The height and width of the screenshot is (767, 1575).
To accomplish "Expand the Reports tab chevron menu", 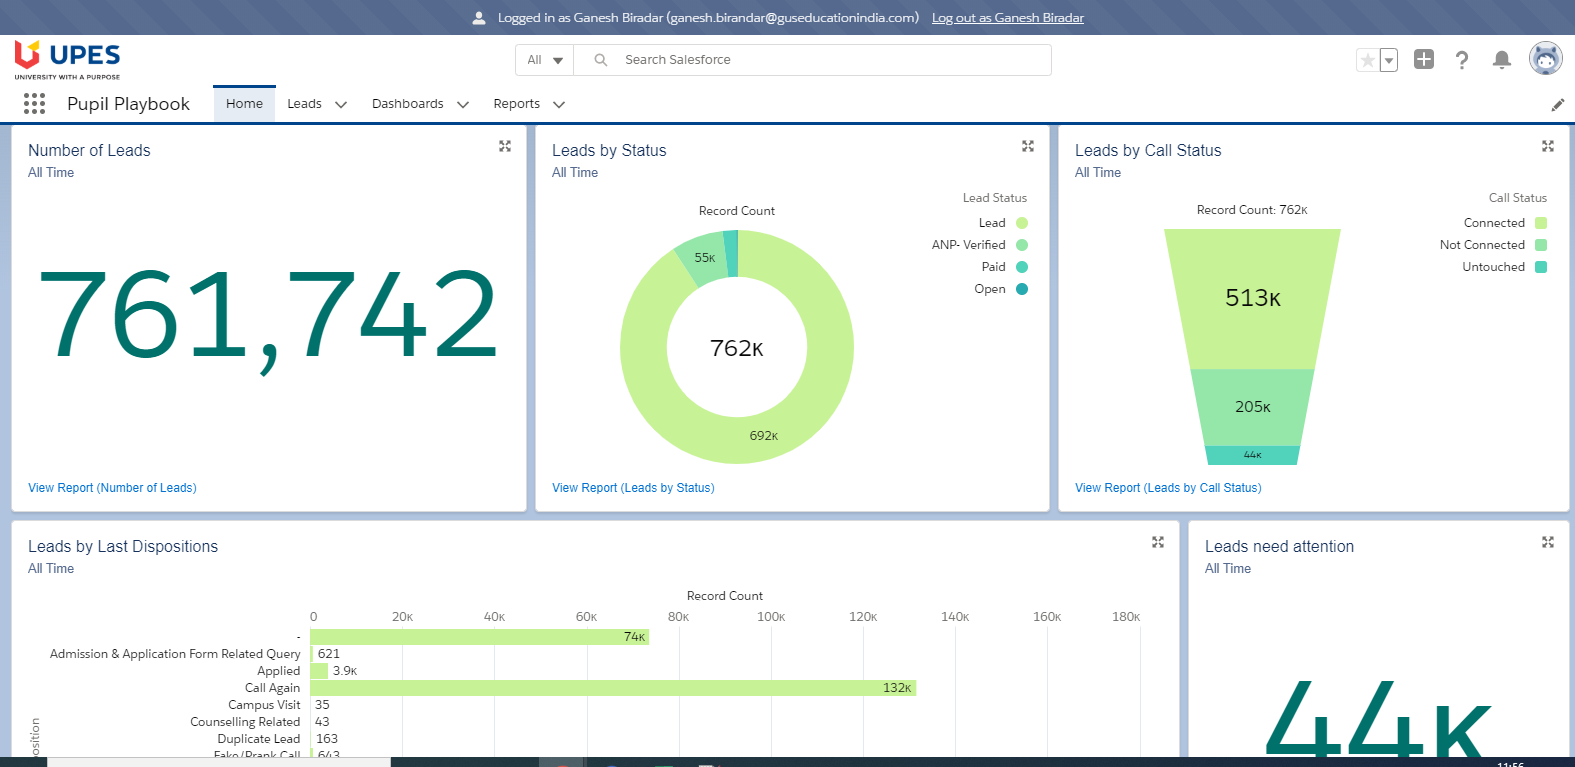I will pos(559,104).
